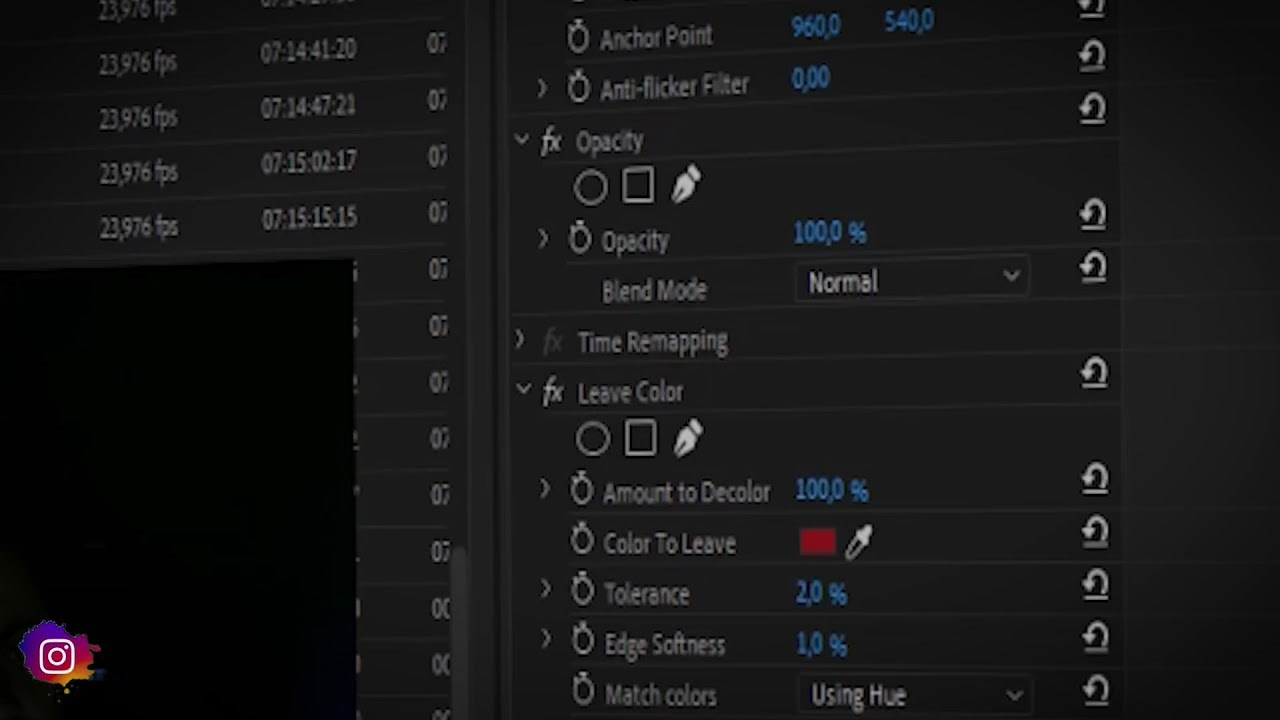This screenshot has width=1280, height=720.
Task: Choose pen mask tool under Opacity
Action: pos(686,185)
